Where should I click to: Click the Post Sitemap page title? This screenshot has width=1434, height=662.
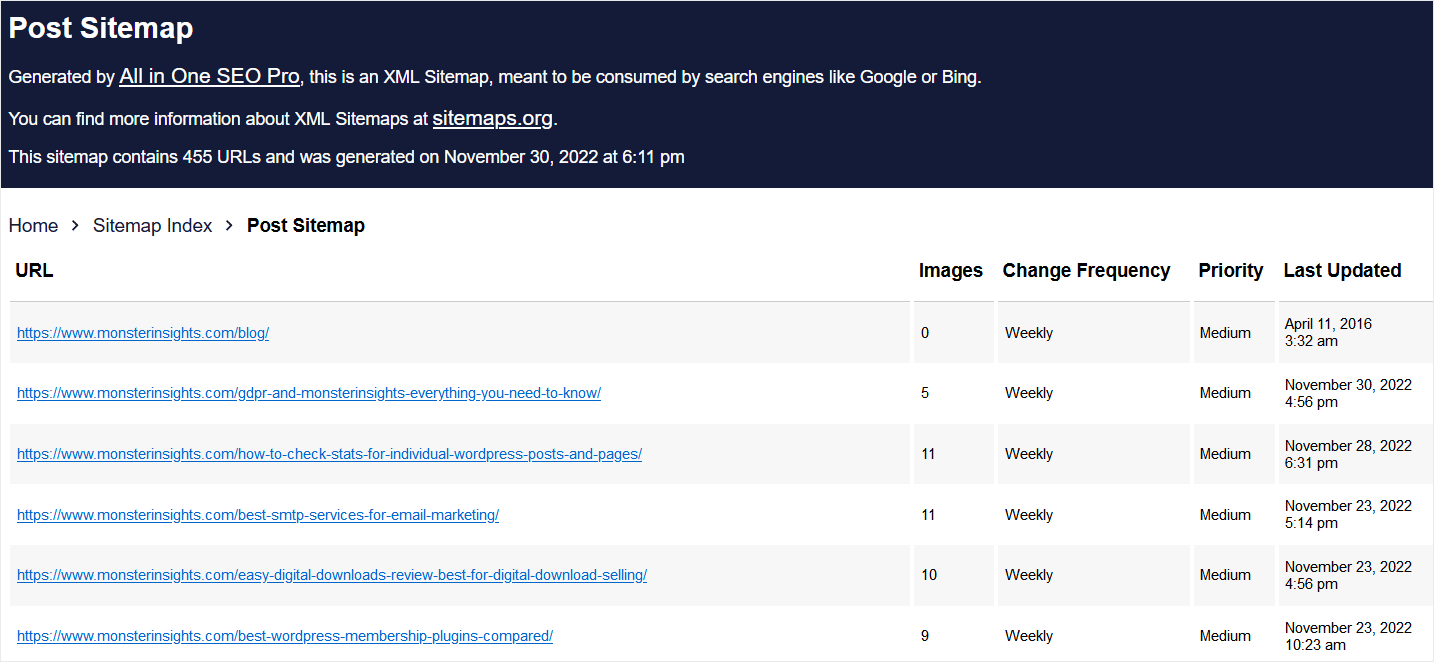[99, 28]
